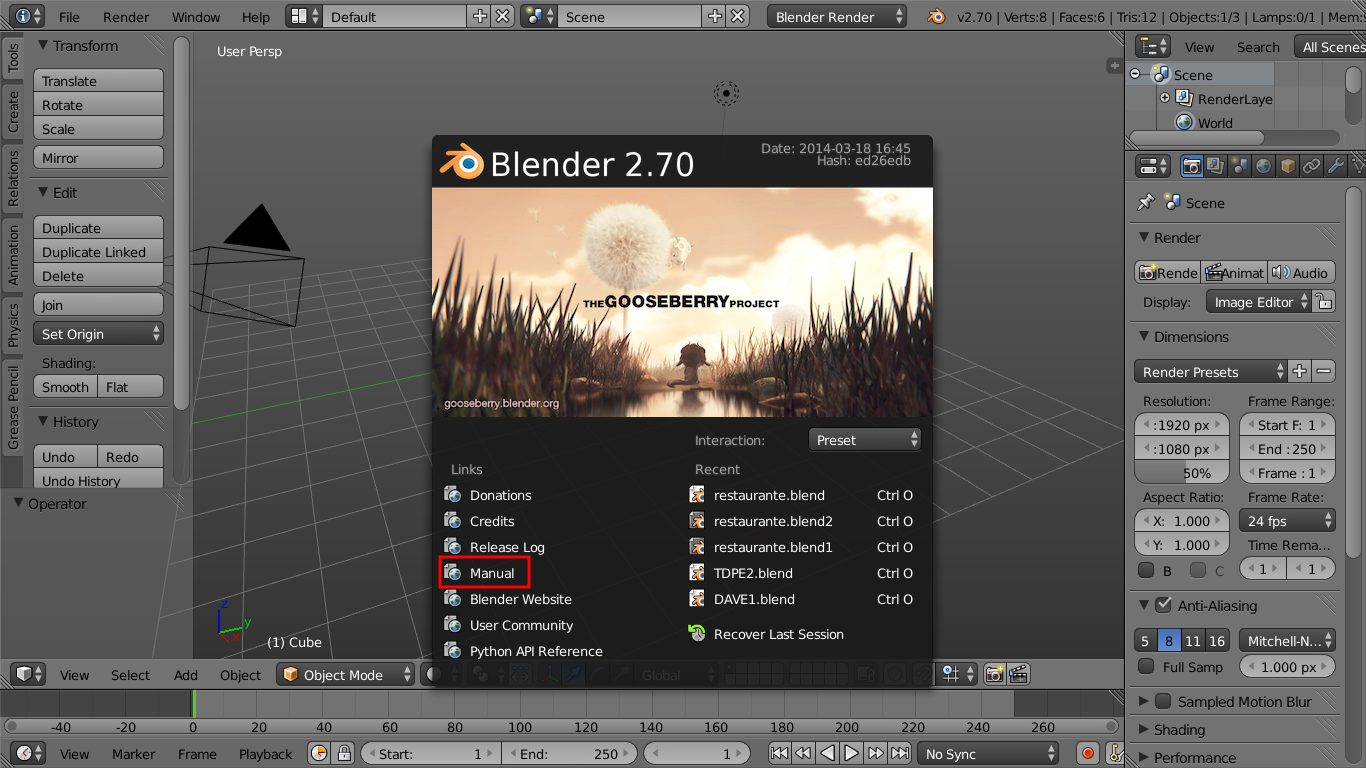The width and height of the screenshot is (1366, 768).
Task: Open the File menu
Action: click(x=69, y=17)
